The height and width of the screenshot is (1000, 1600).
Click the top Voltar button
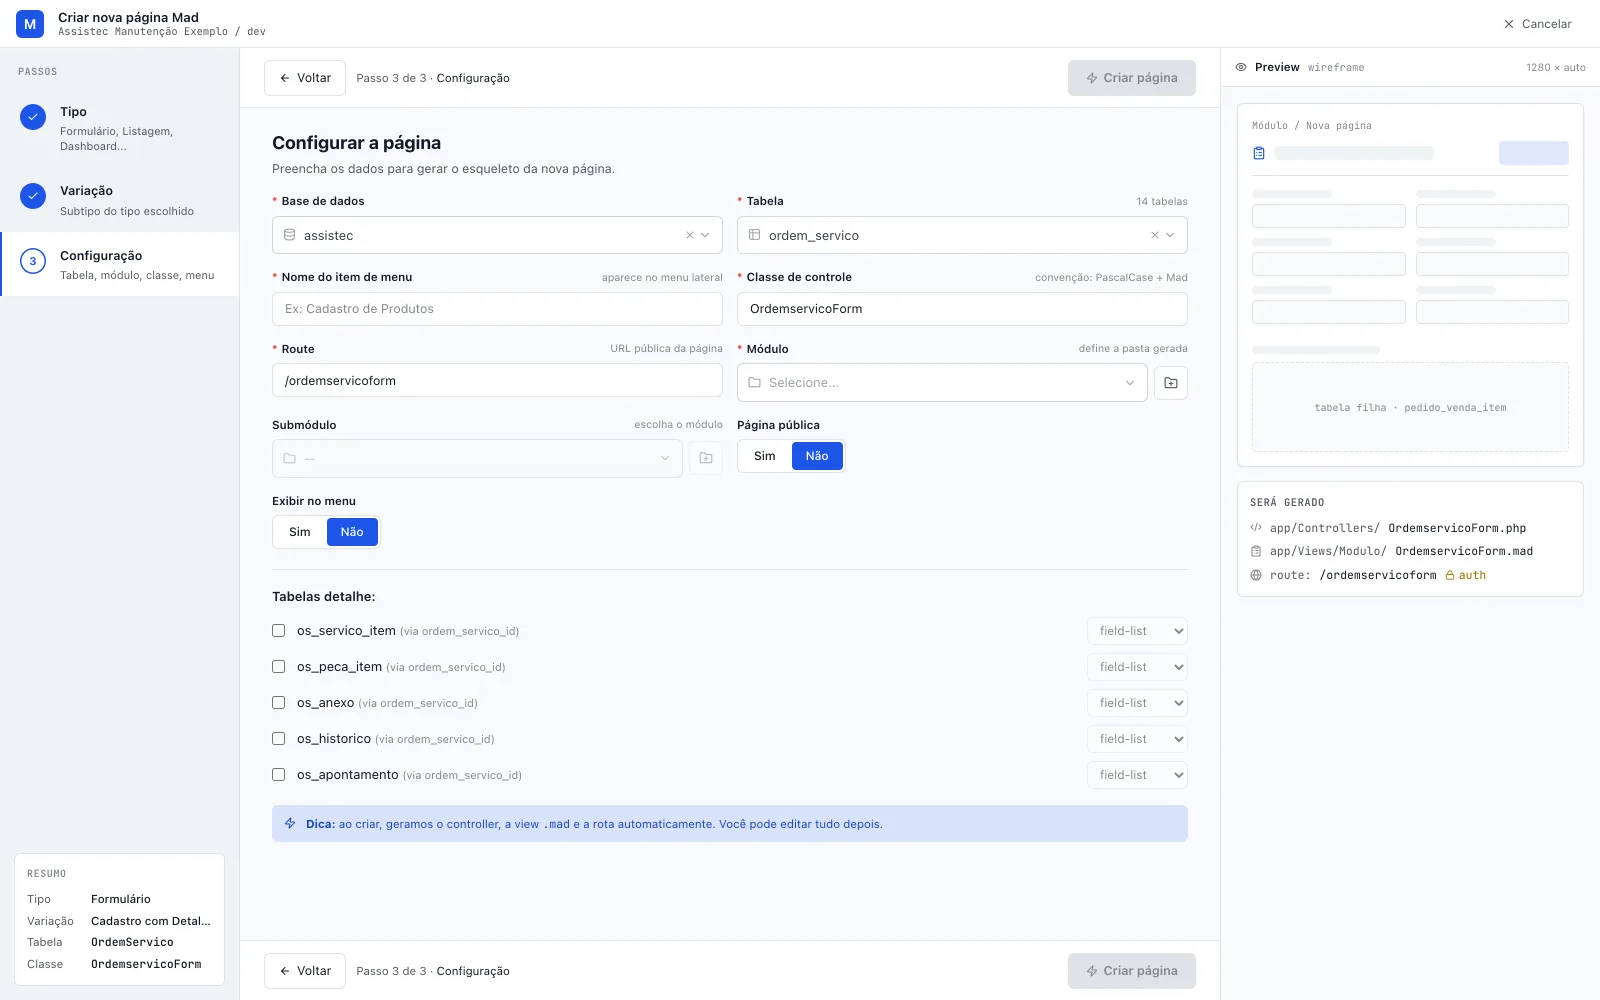pyautogui.click(x=305, y=78)
